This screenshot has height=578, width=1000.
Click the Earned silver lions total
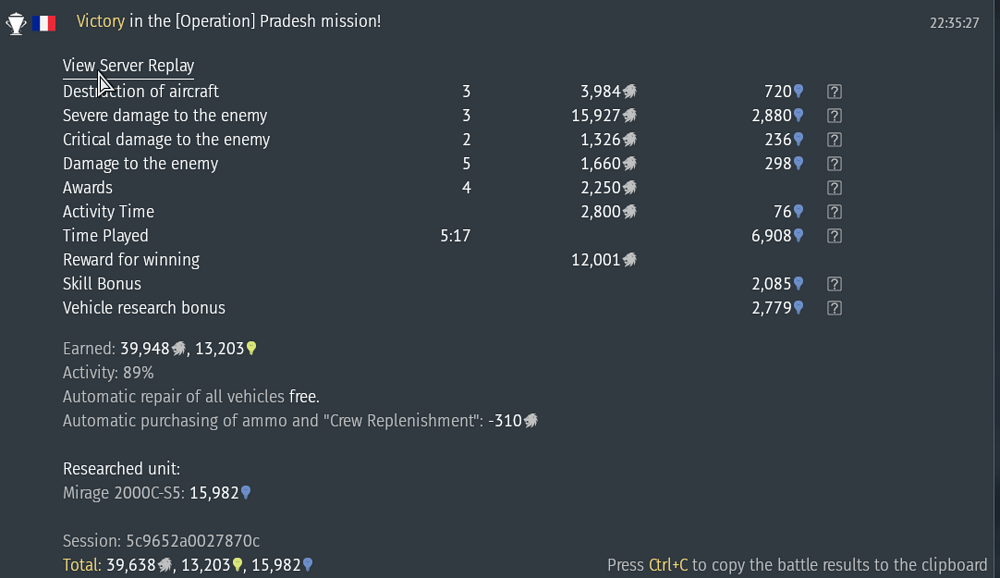pos(152,348)
